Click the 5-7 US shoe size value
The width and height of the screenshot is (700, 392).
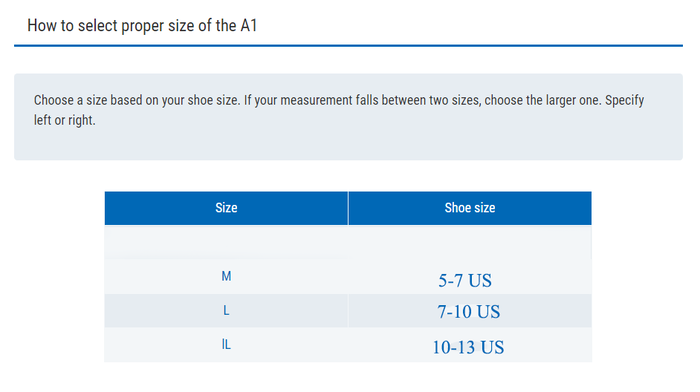click(465, 280)
